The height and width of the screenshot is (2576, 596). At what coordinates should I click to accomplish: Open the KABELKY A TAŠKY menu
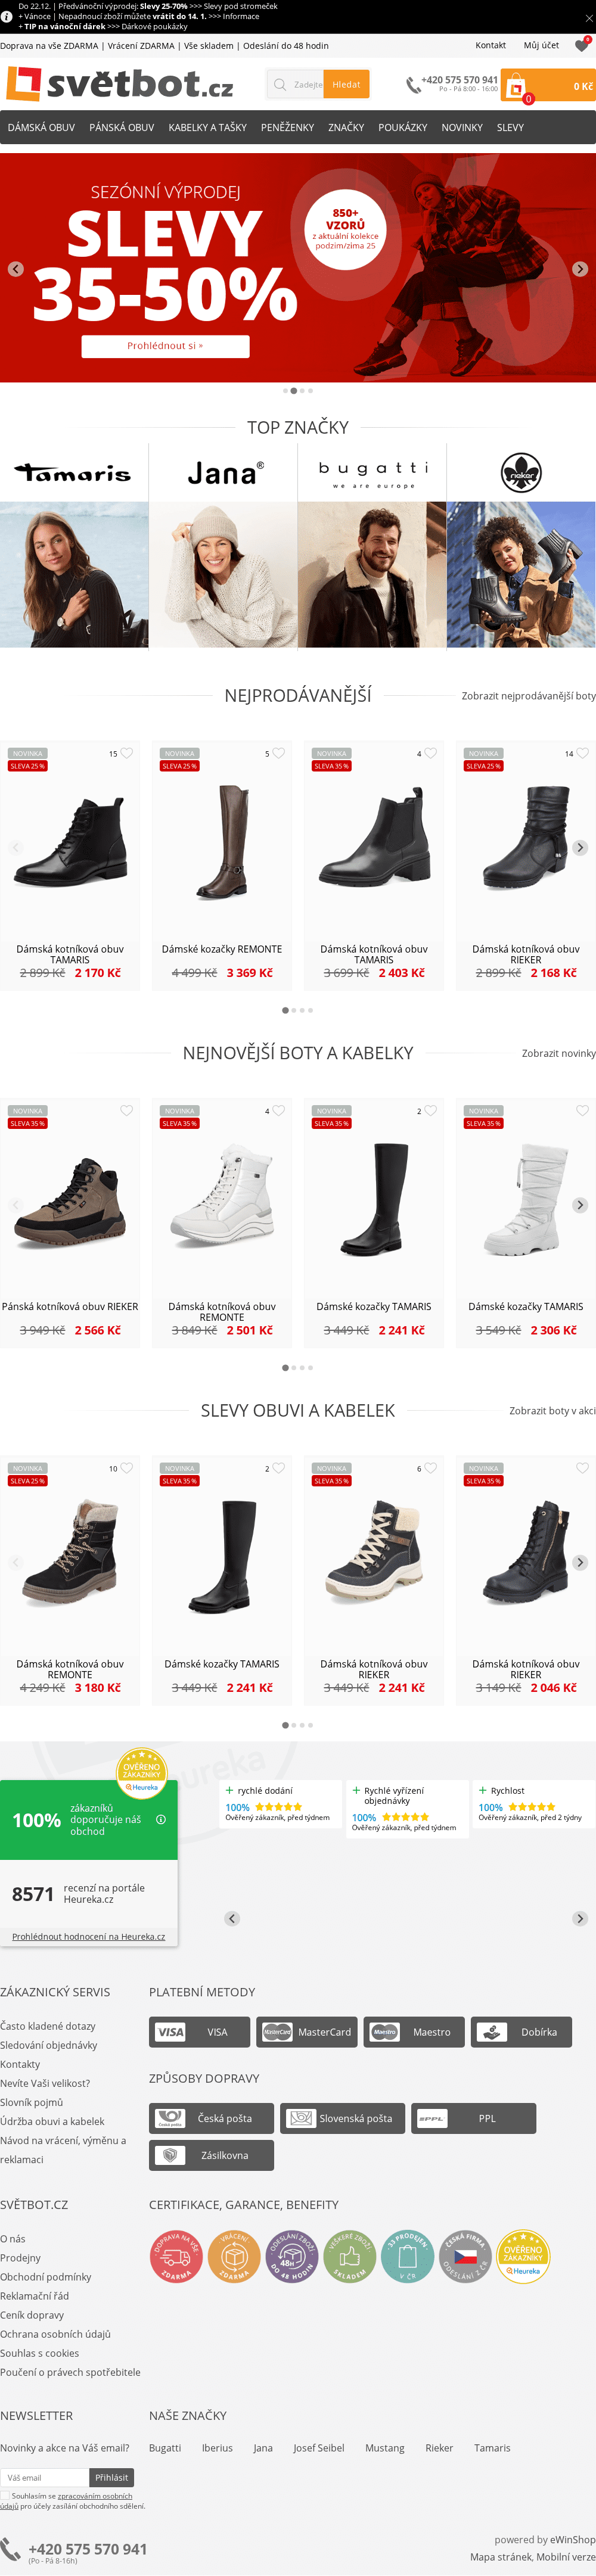tap(207, 128)
